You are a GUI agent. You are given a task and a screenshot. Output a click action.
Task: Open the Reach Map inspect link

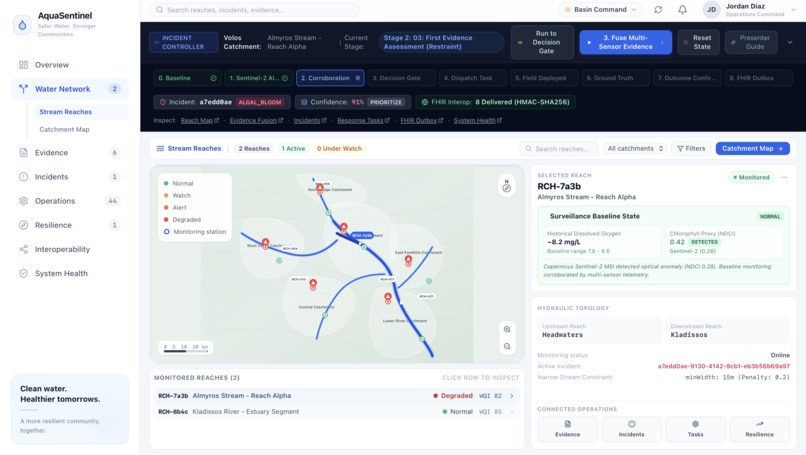pyautogui.click(x=199, y=120)
